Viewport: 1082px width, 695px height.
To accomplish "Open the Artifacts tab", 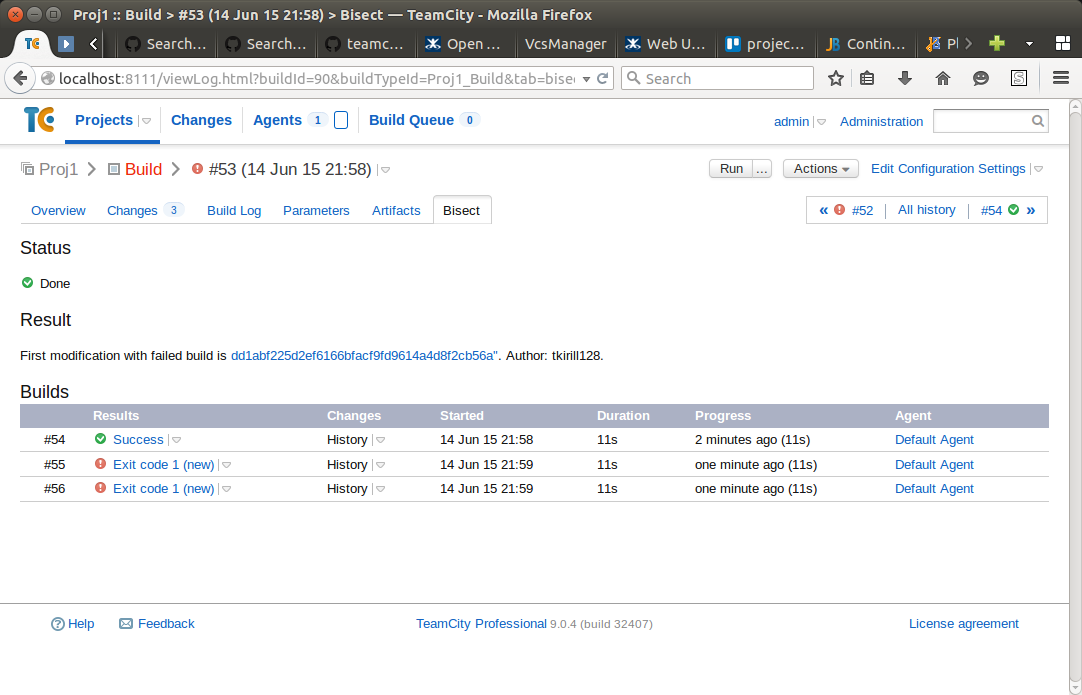I will click(396, 211).
